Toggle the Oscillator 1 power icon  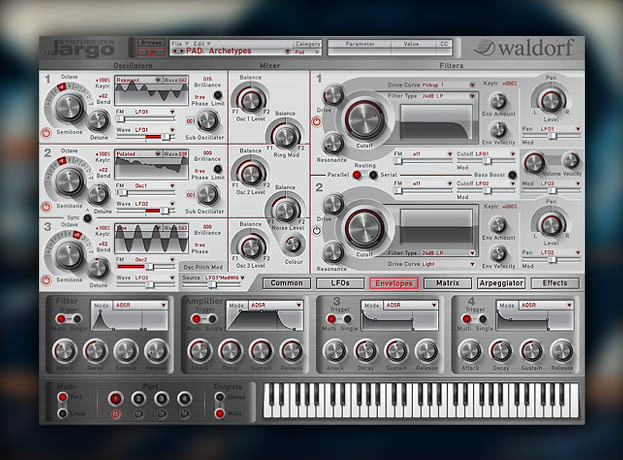[46, 133]
